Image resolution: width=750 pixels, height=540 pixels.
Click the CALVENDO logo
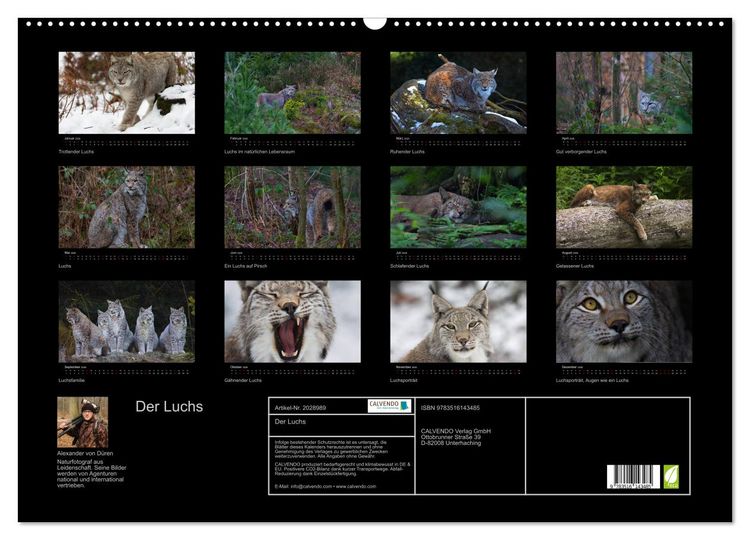[389, 406]
